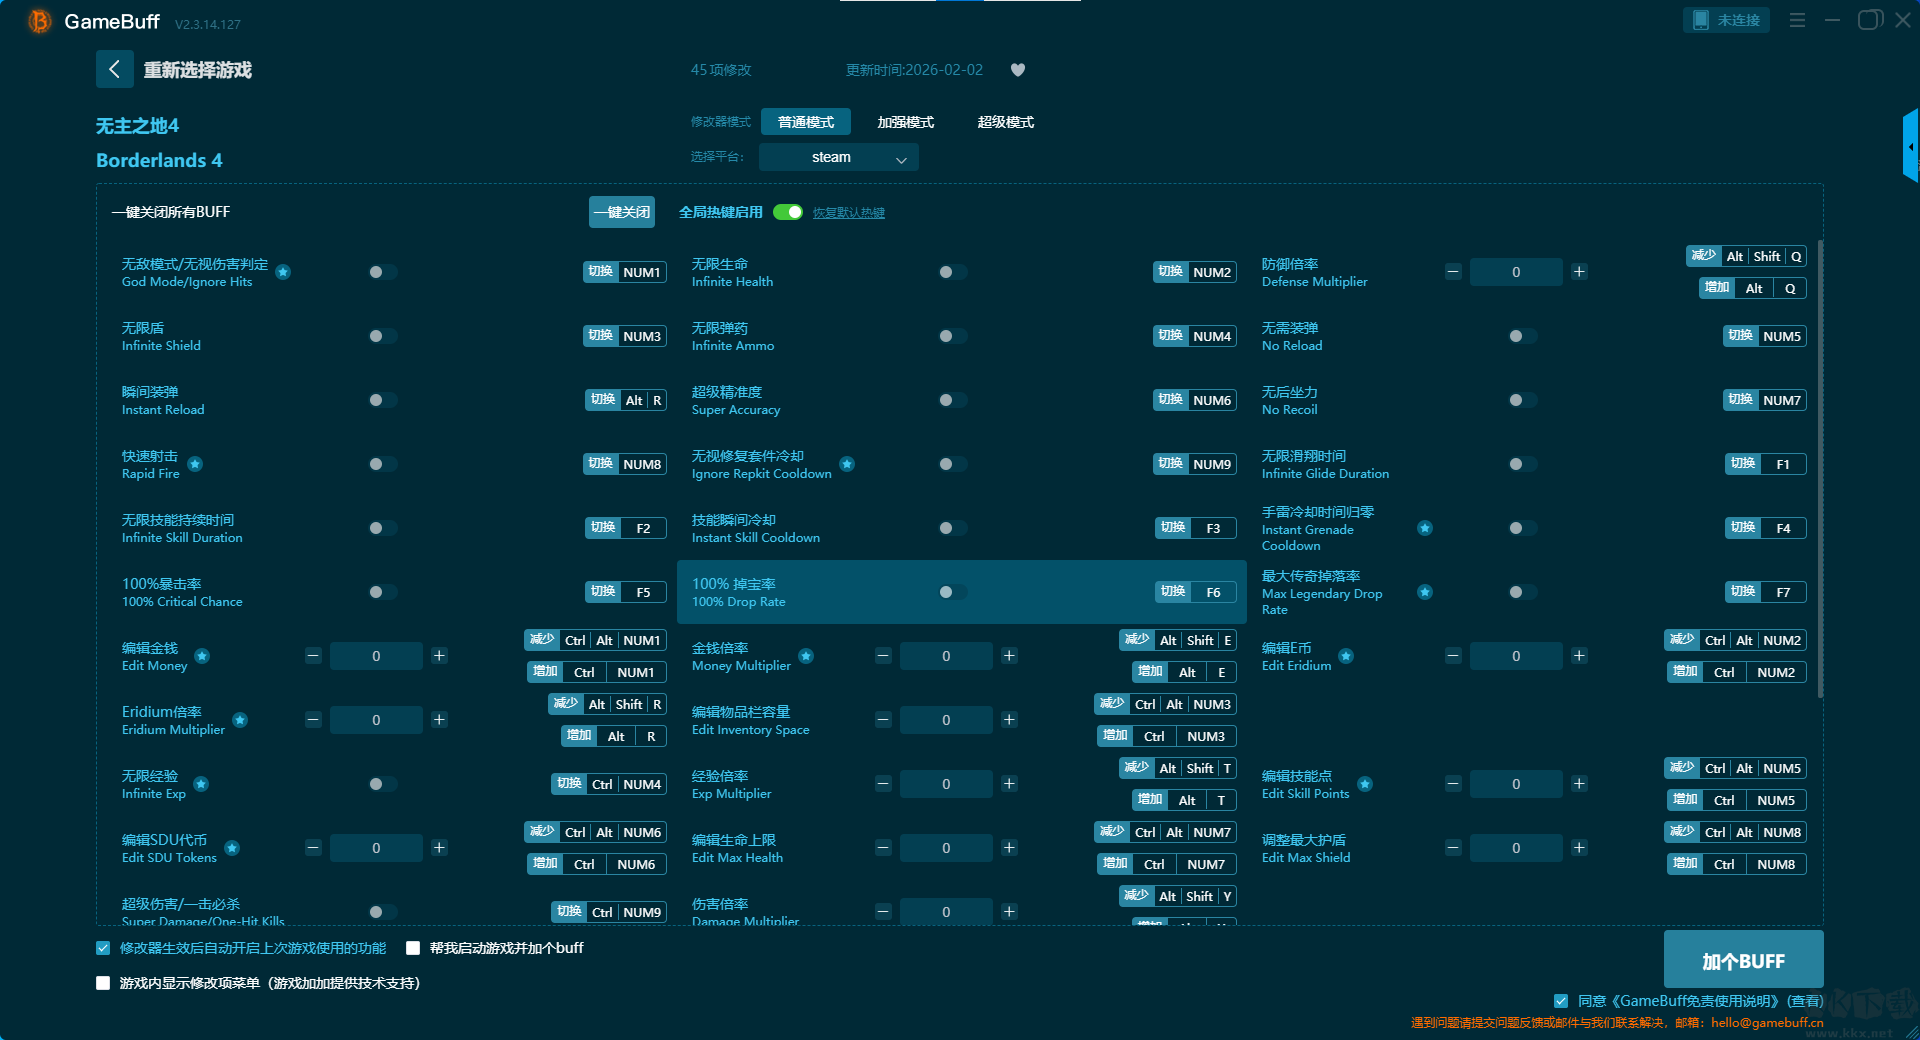1920x1040 pixels.
Task: Click star icon beside Ignore Repkit Cooldown
Action: (x=847, y=464)
